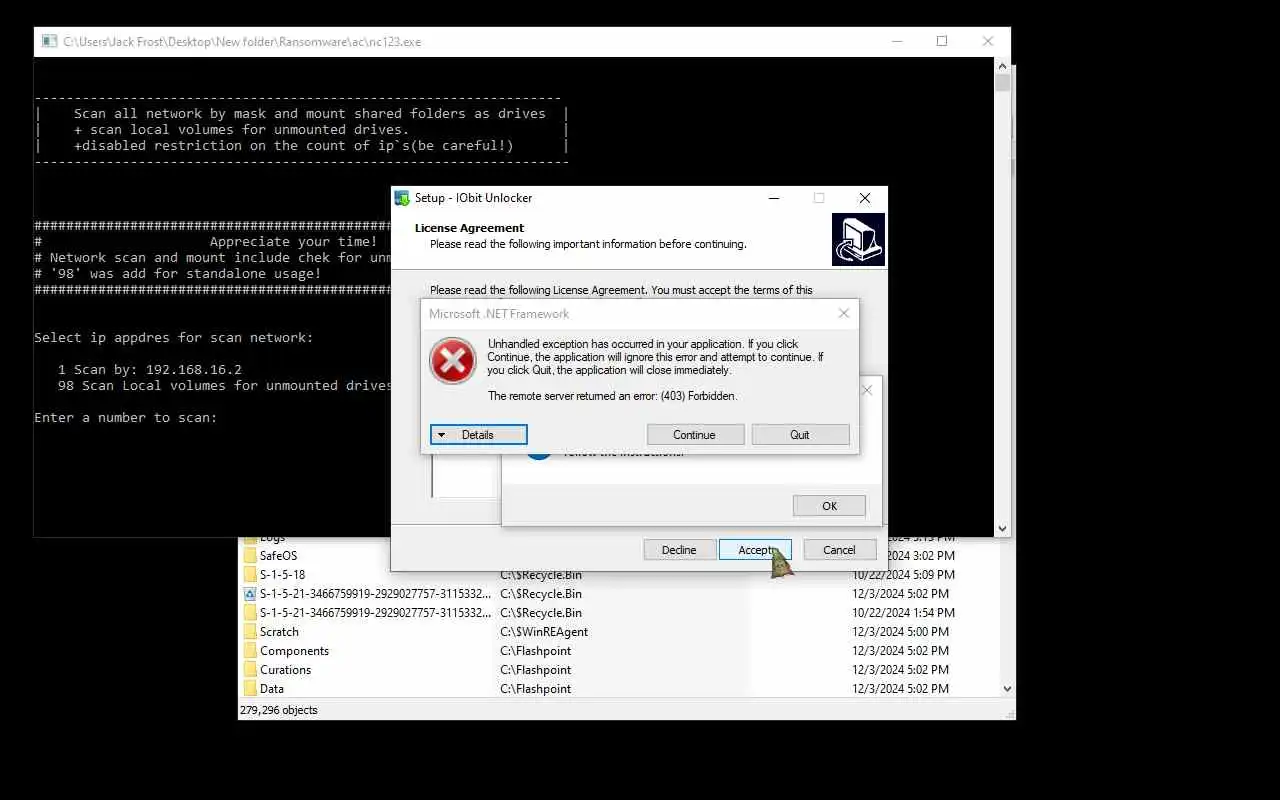
Task: Click the file list scrollbar down arrow
Action: pyautogui.click(x=1007, y=689)
